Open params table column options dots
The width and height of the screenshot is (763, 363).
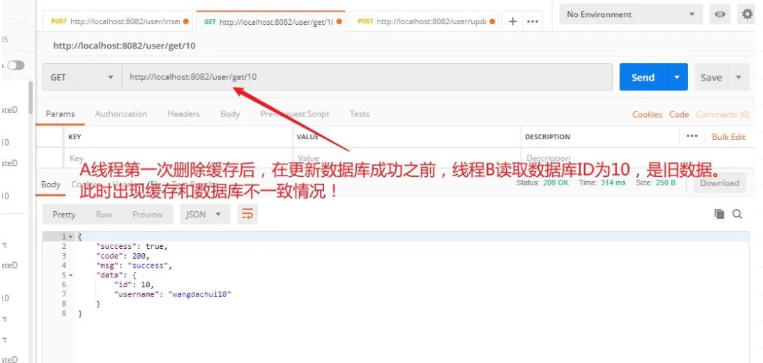(x=691, y=136)
